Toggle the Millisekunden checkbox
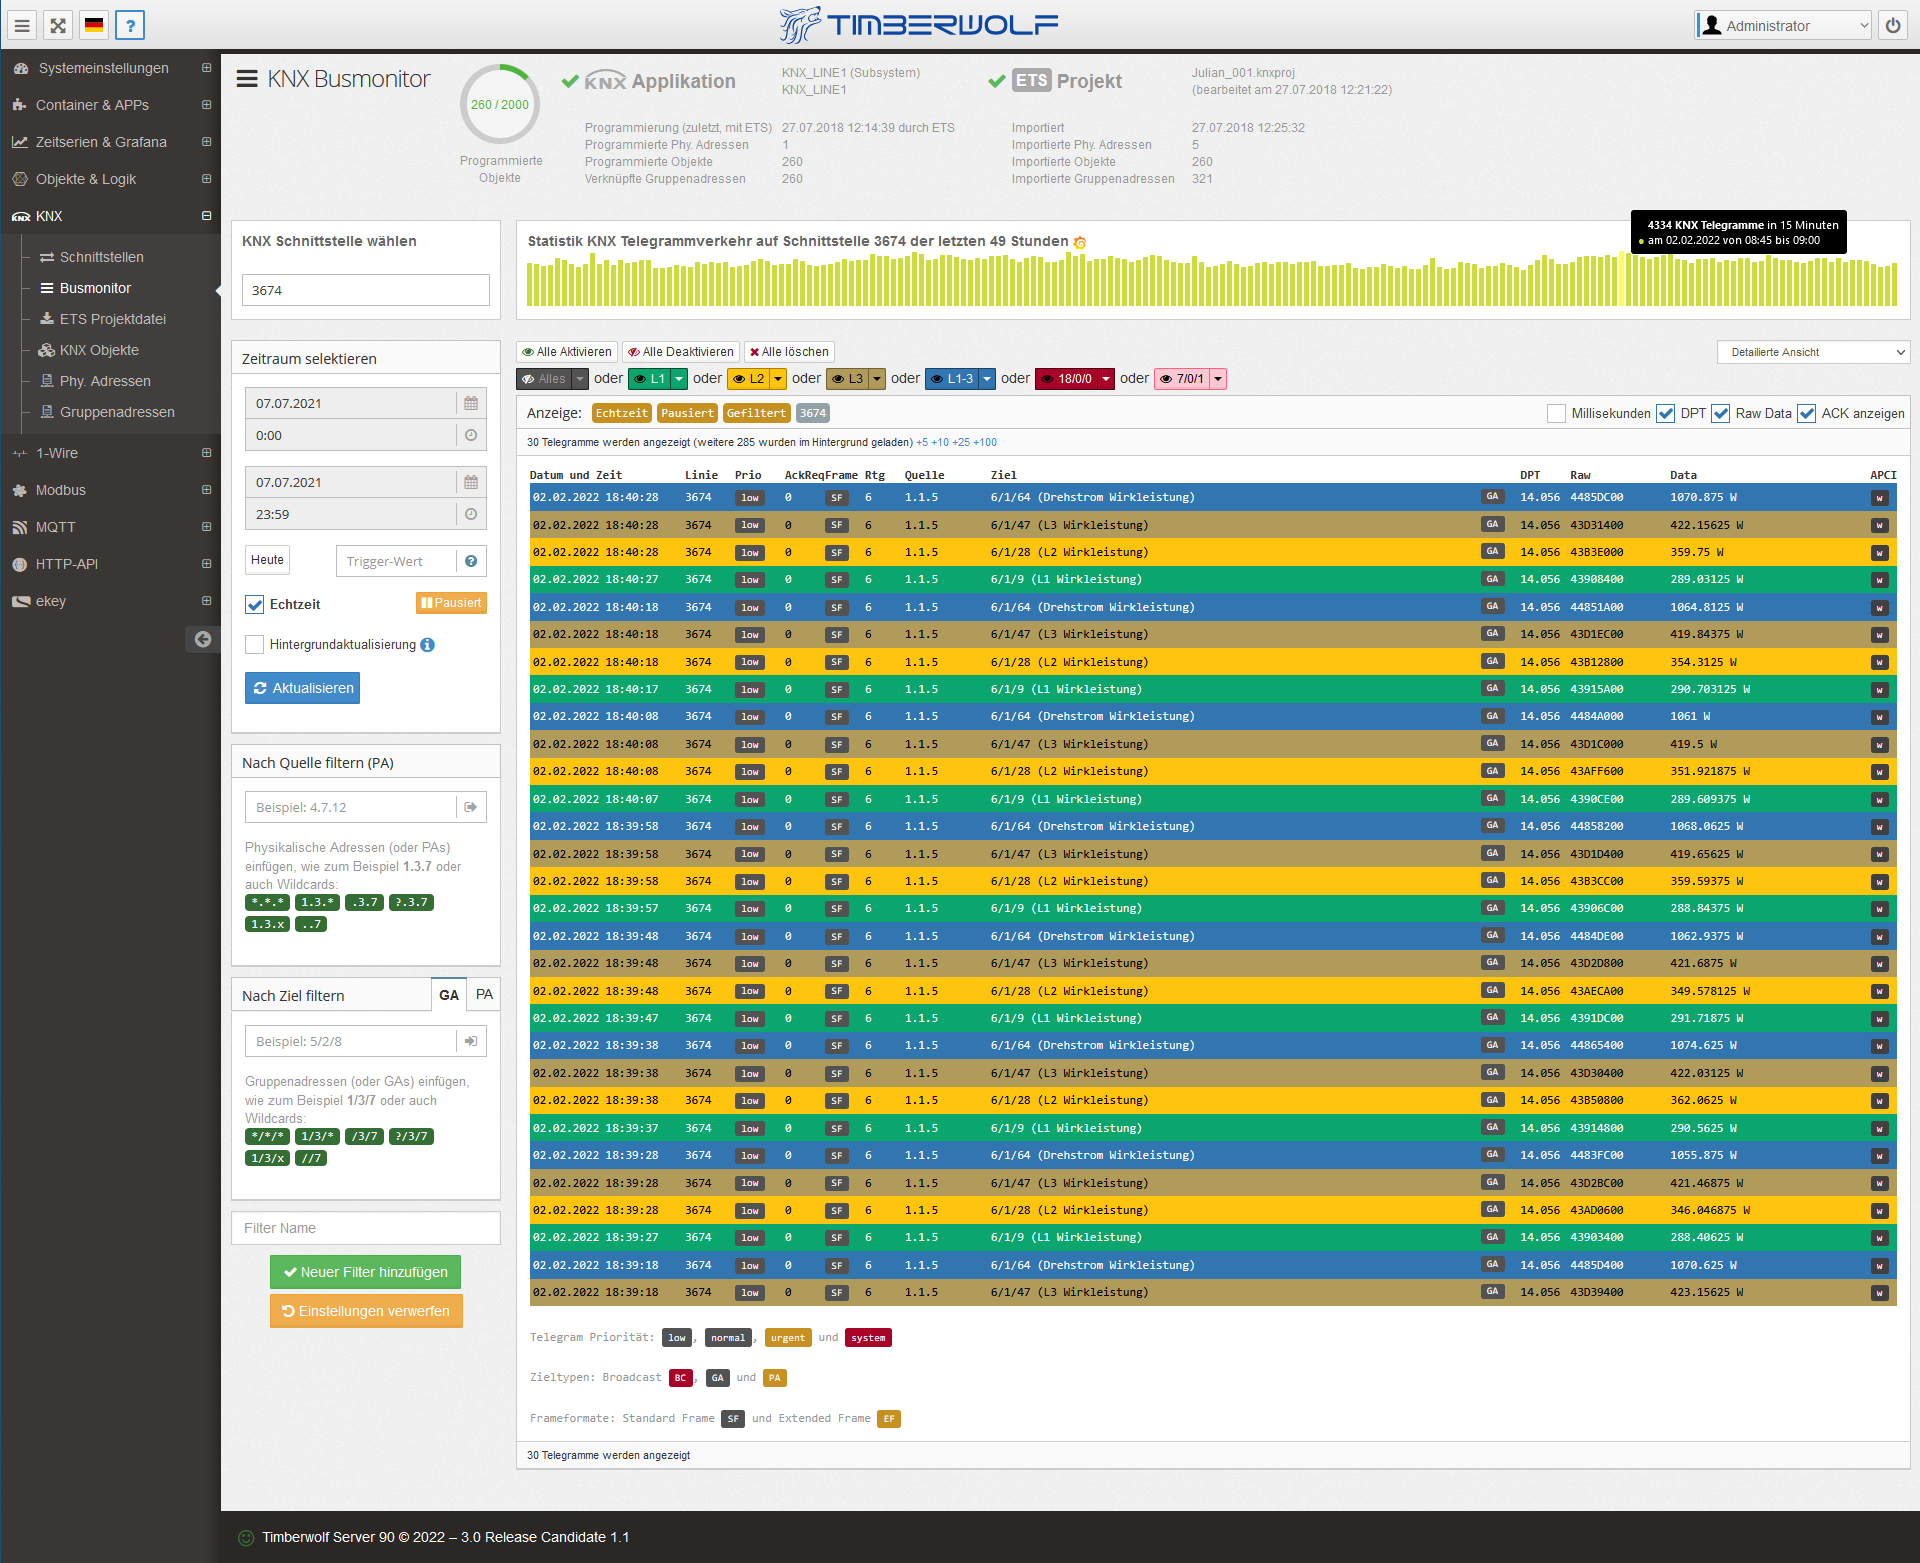The width and height of the screenshot is (1920, 1563). coord(1556,413)
